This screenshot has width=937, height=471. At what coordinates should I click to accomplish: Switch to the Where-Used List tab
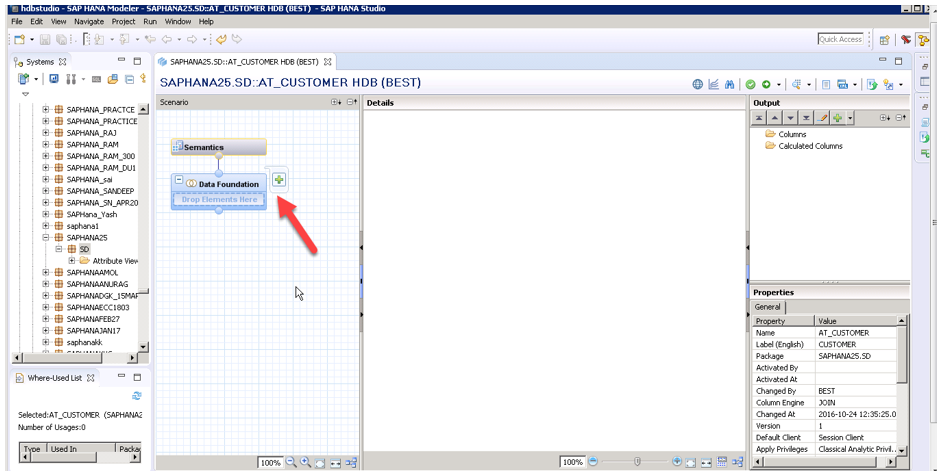coord(54,378)
